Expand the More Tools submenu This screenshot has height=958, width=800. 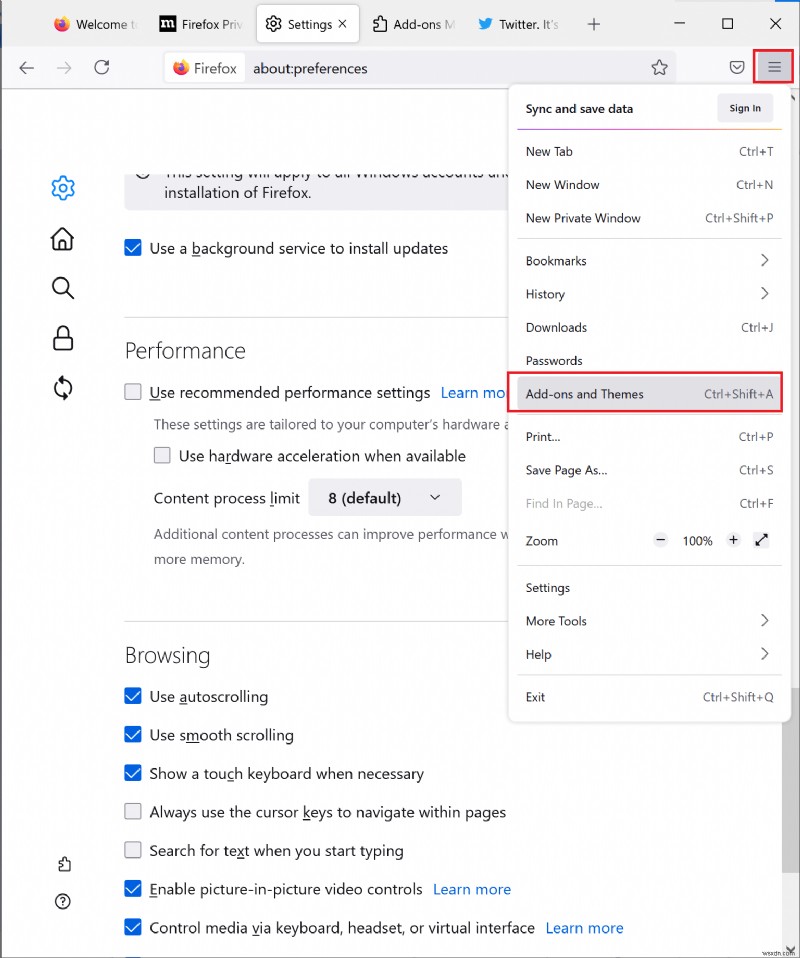point(648,621)
